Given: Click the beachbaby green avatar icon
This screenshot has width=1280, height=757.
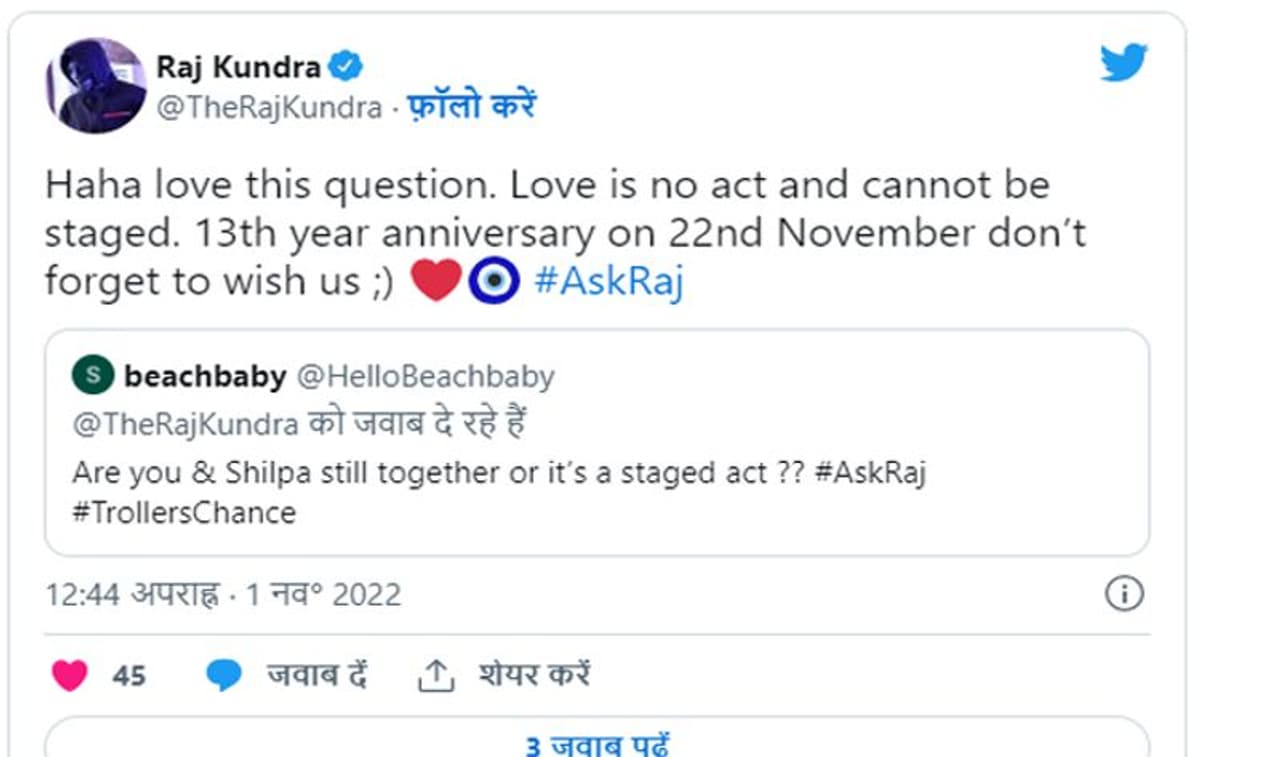Looking at the screenshot, I should click(92, 376).
